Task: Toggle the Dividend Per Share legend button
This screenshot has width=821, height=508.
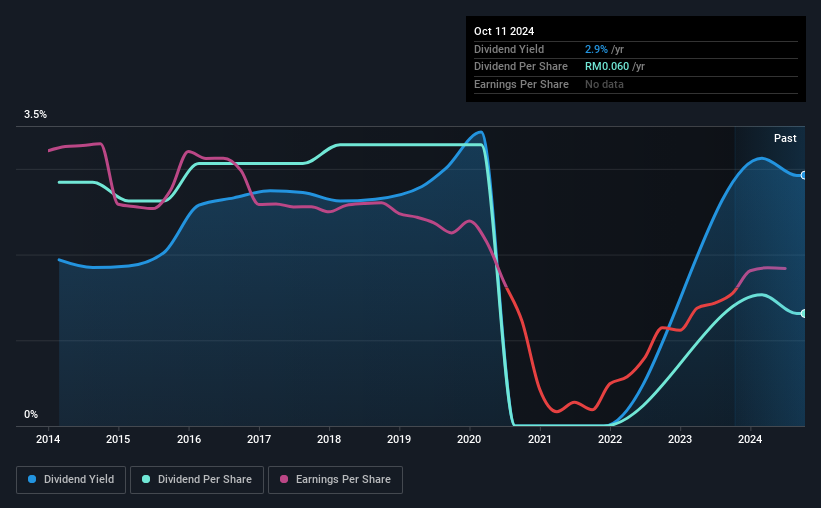Action: coord(197,480)
